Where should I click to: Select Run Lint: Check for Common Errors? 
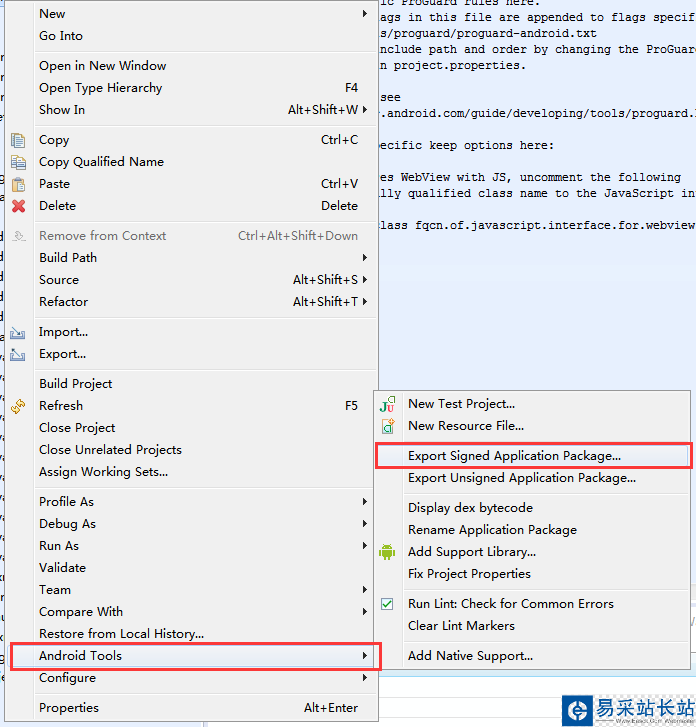click(x=532, y=604)
